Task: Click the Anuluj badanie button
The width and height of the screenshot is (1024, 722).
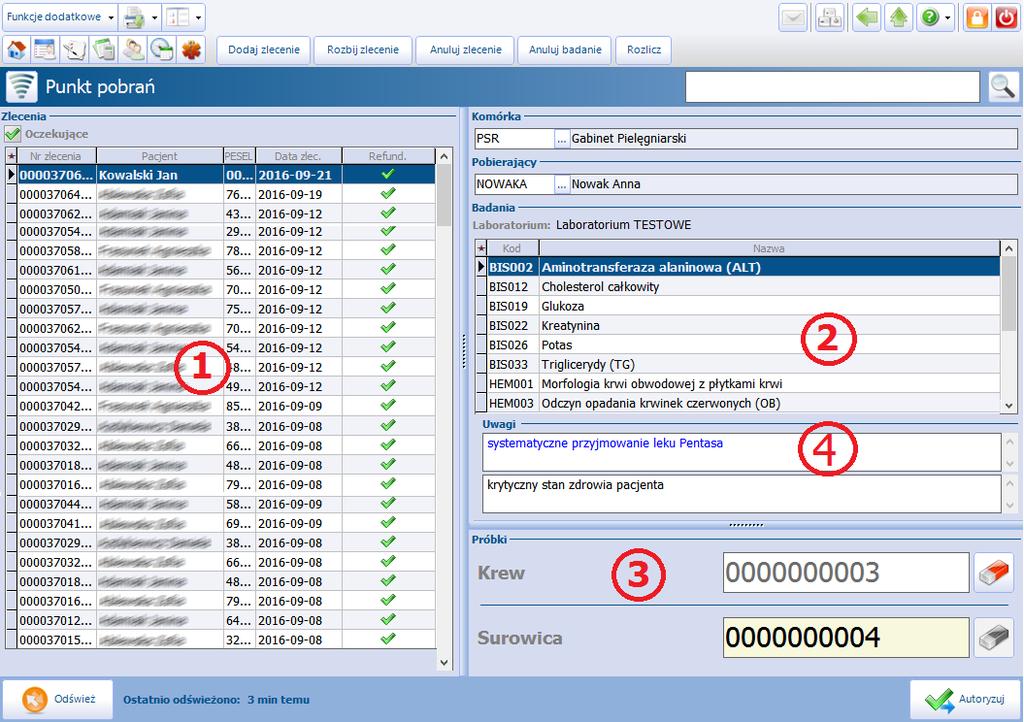Action: [565, 50]
